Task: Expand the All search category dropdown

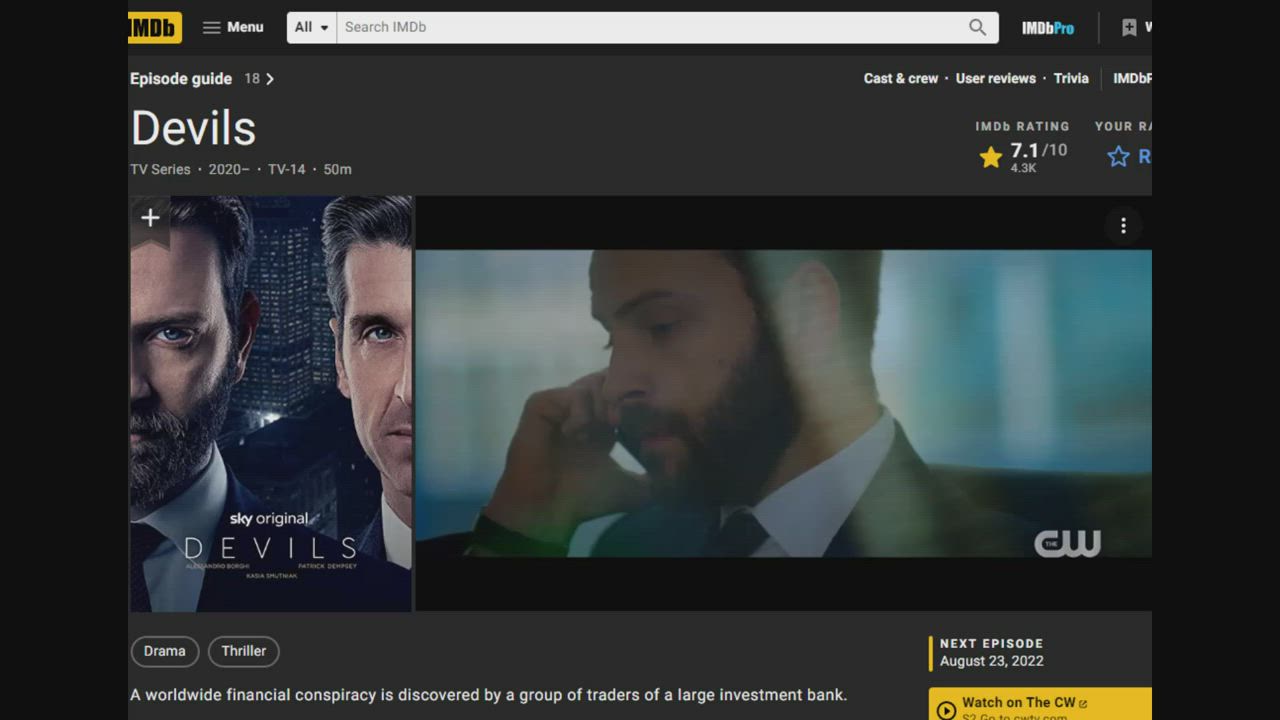Action: coord(312,27)
